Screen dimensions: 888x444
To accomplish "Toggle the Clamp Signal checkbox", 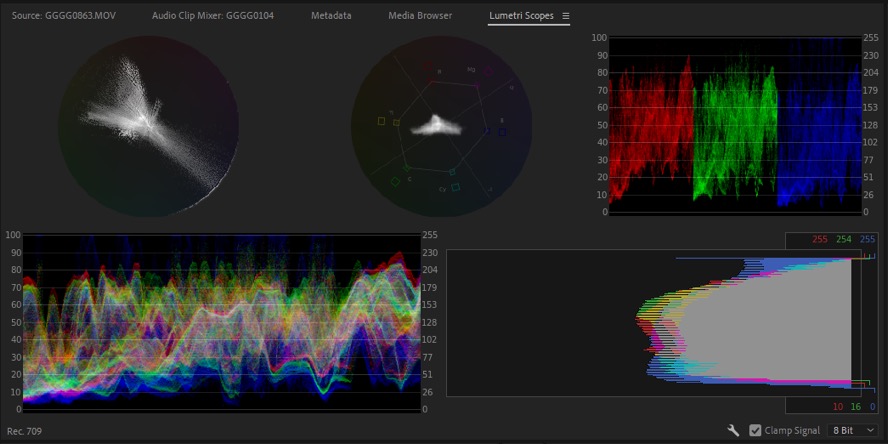I will coord(755,430).
